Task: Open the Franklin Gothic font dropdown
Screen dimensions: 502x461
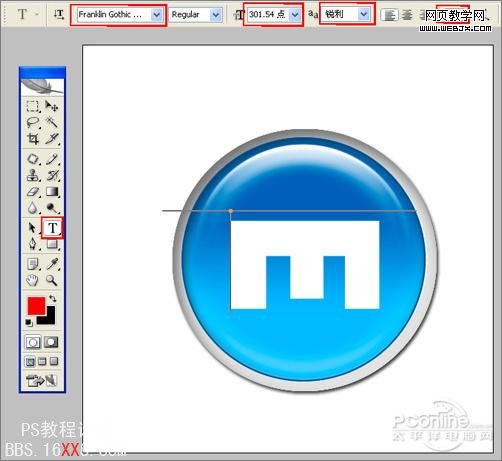Action: (x=157, y=14)
